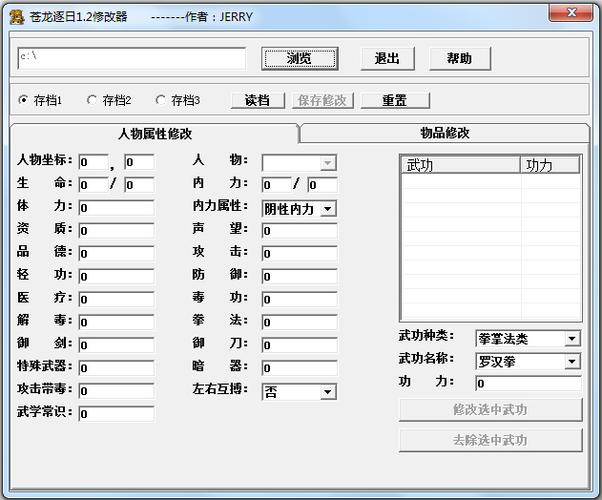The width and height of the screenshot is (602, 500).
Task: Click the 修改选中武功 button
Action: [x=490, y=409]
